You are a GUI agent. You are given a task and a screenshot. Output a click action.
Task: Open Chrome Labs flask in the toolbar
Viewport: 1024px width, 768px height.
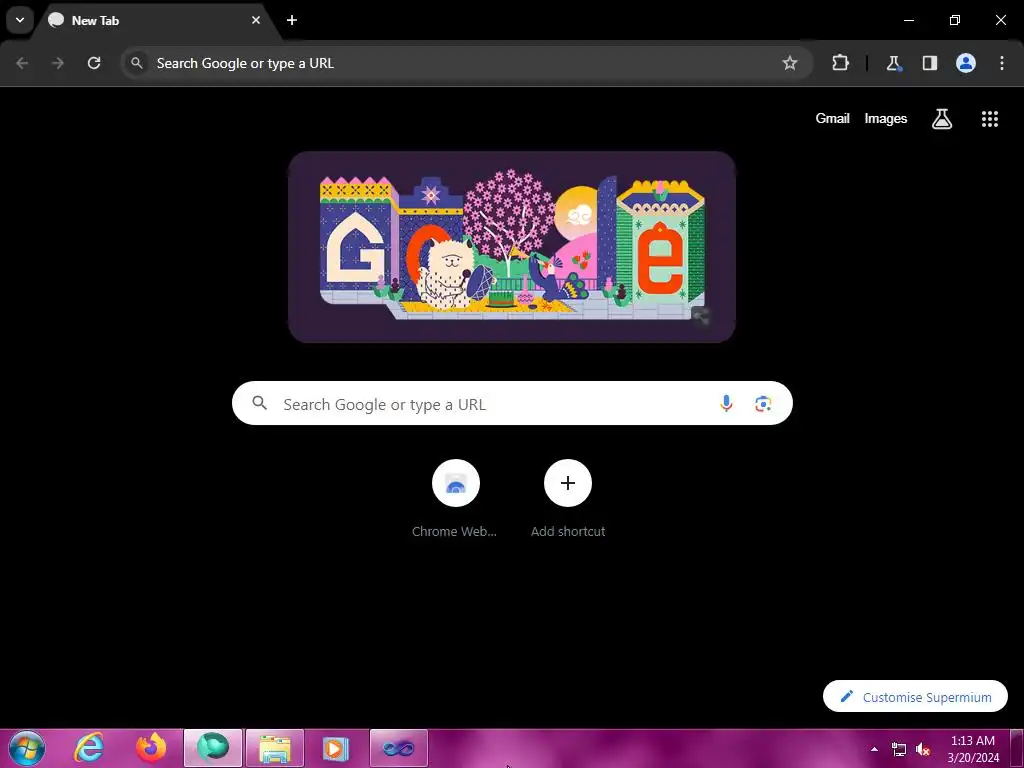pyautogui.click(x=893, y=63)
